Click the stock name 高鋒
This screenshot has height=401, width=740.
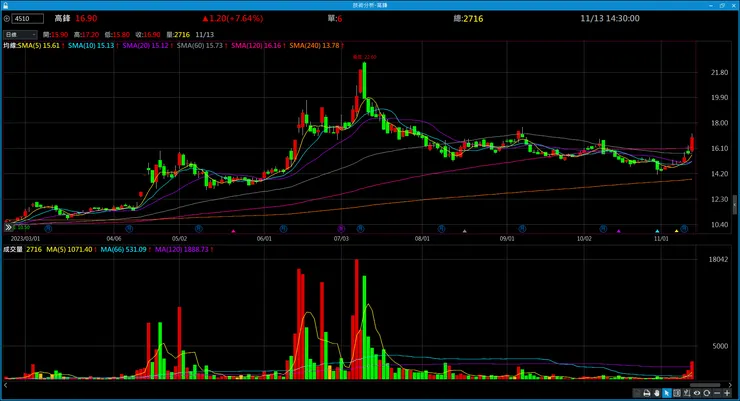point(62,18)
